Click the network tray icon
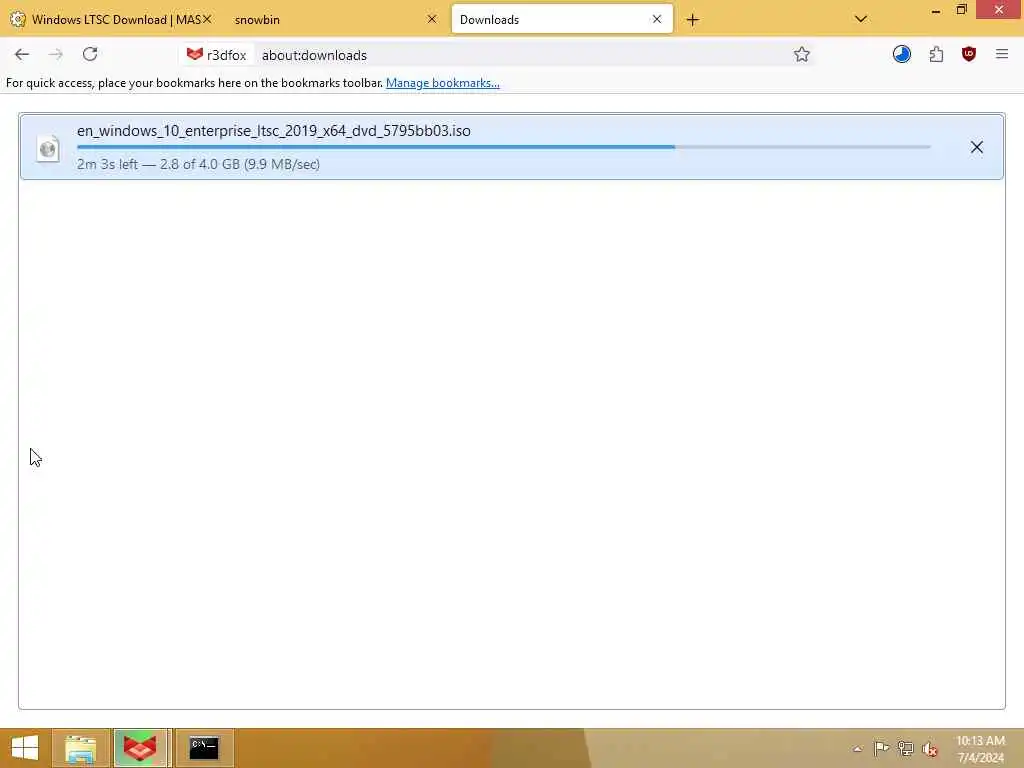This screenshot has width=1024, height=768. tap(905, 748)
